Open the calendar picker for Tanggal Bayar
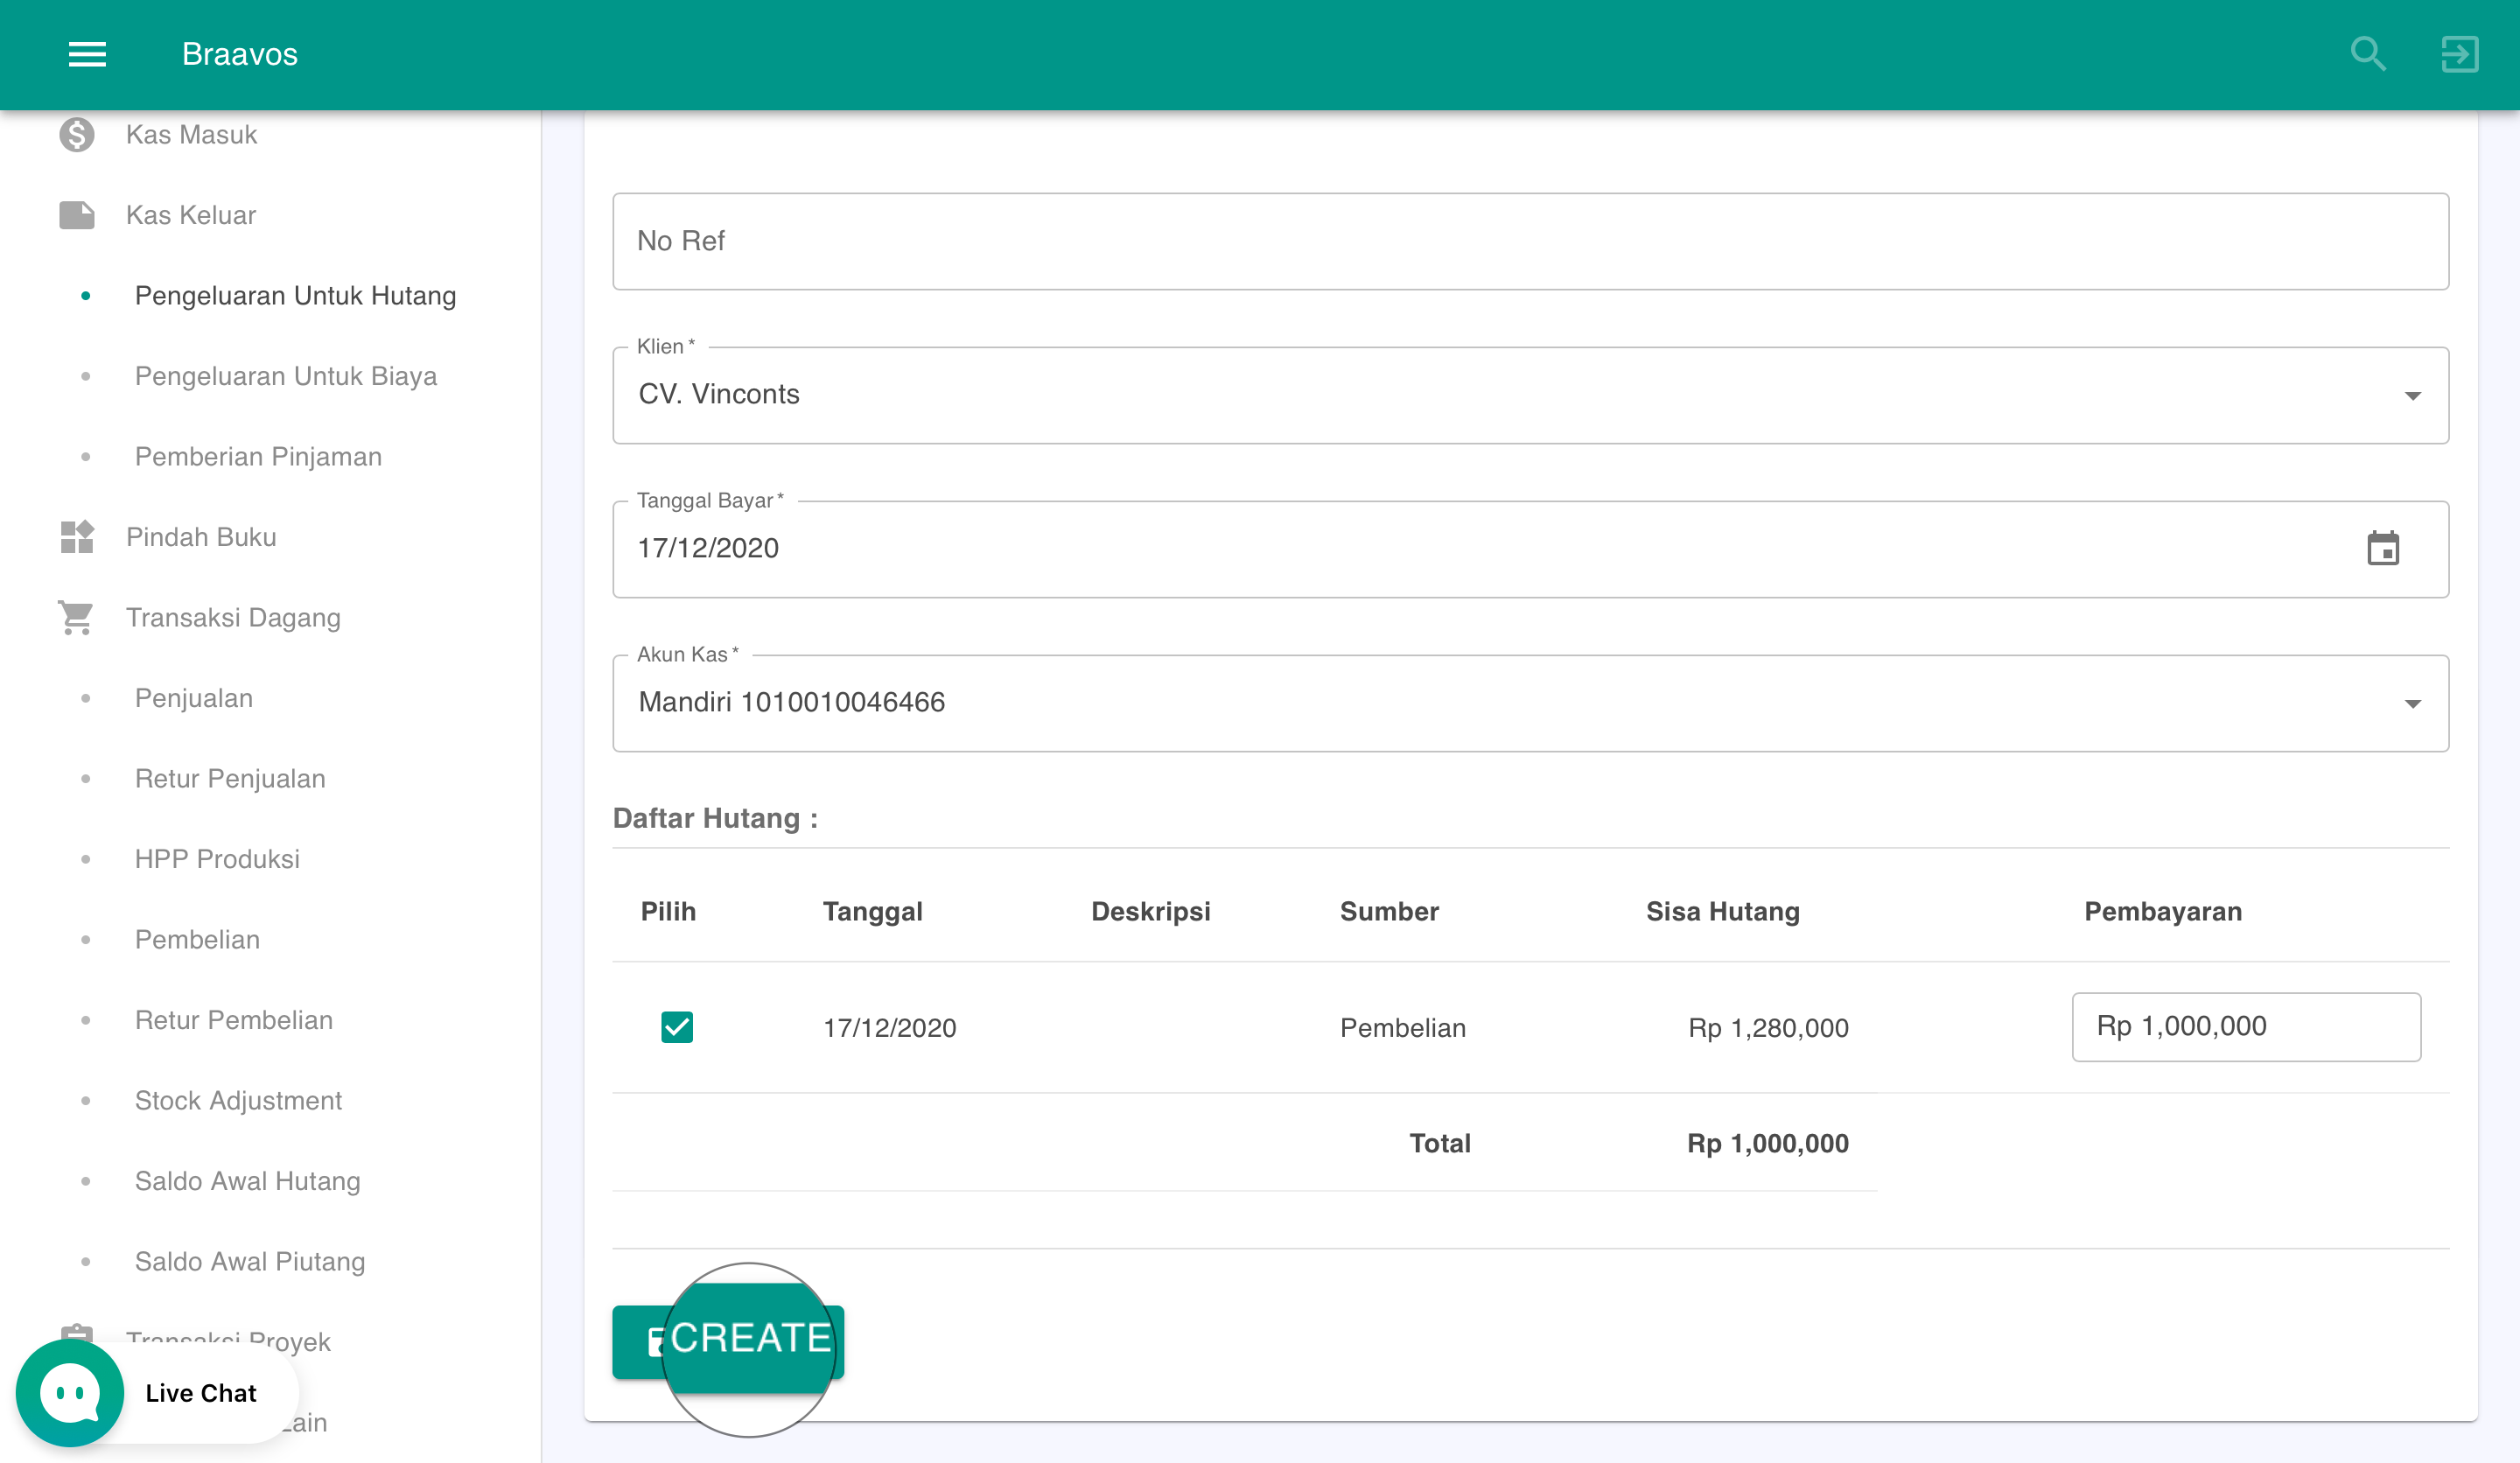 (2385, 549)
